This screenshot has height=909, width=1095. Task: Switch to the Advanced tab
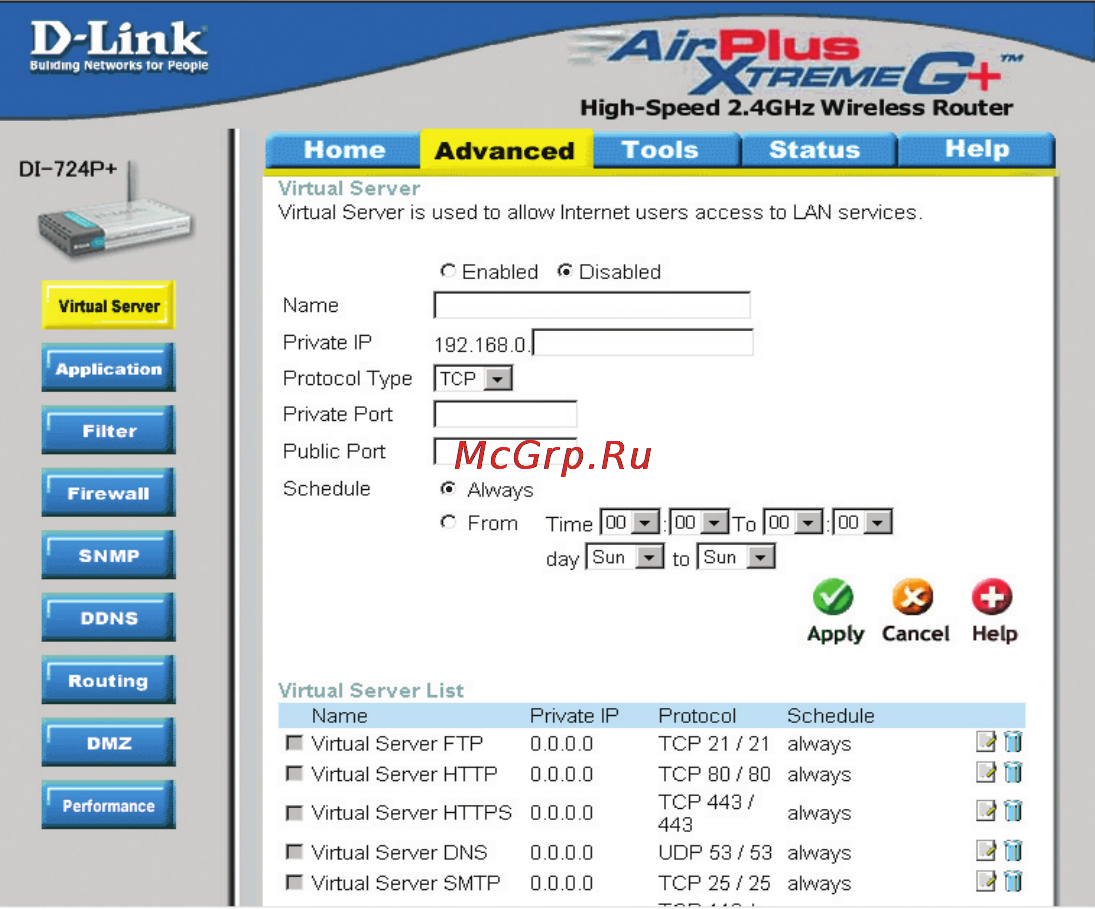point(506,149)
